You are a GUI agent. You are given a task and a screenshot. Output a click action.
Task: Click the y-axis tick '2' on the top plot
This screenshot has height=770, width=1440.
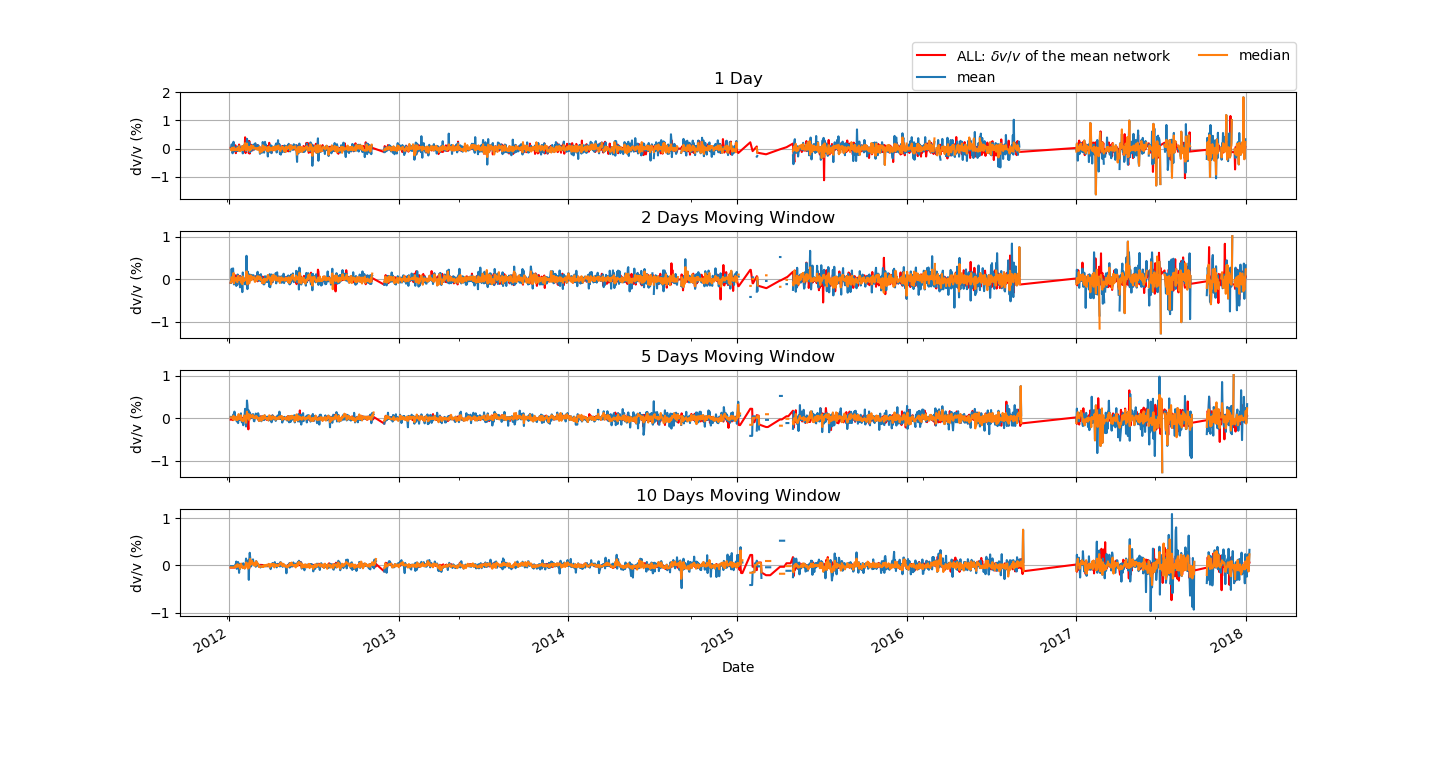[168, 93]
